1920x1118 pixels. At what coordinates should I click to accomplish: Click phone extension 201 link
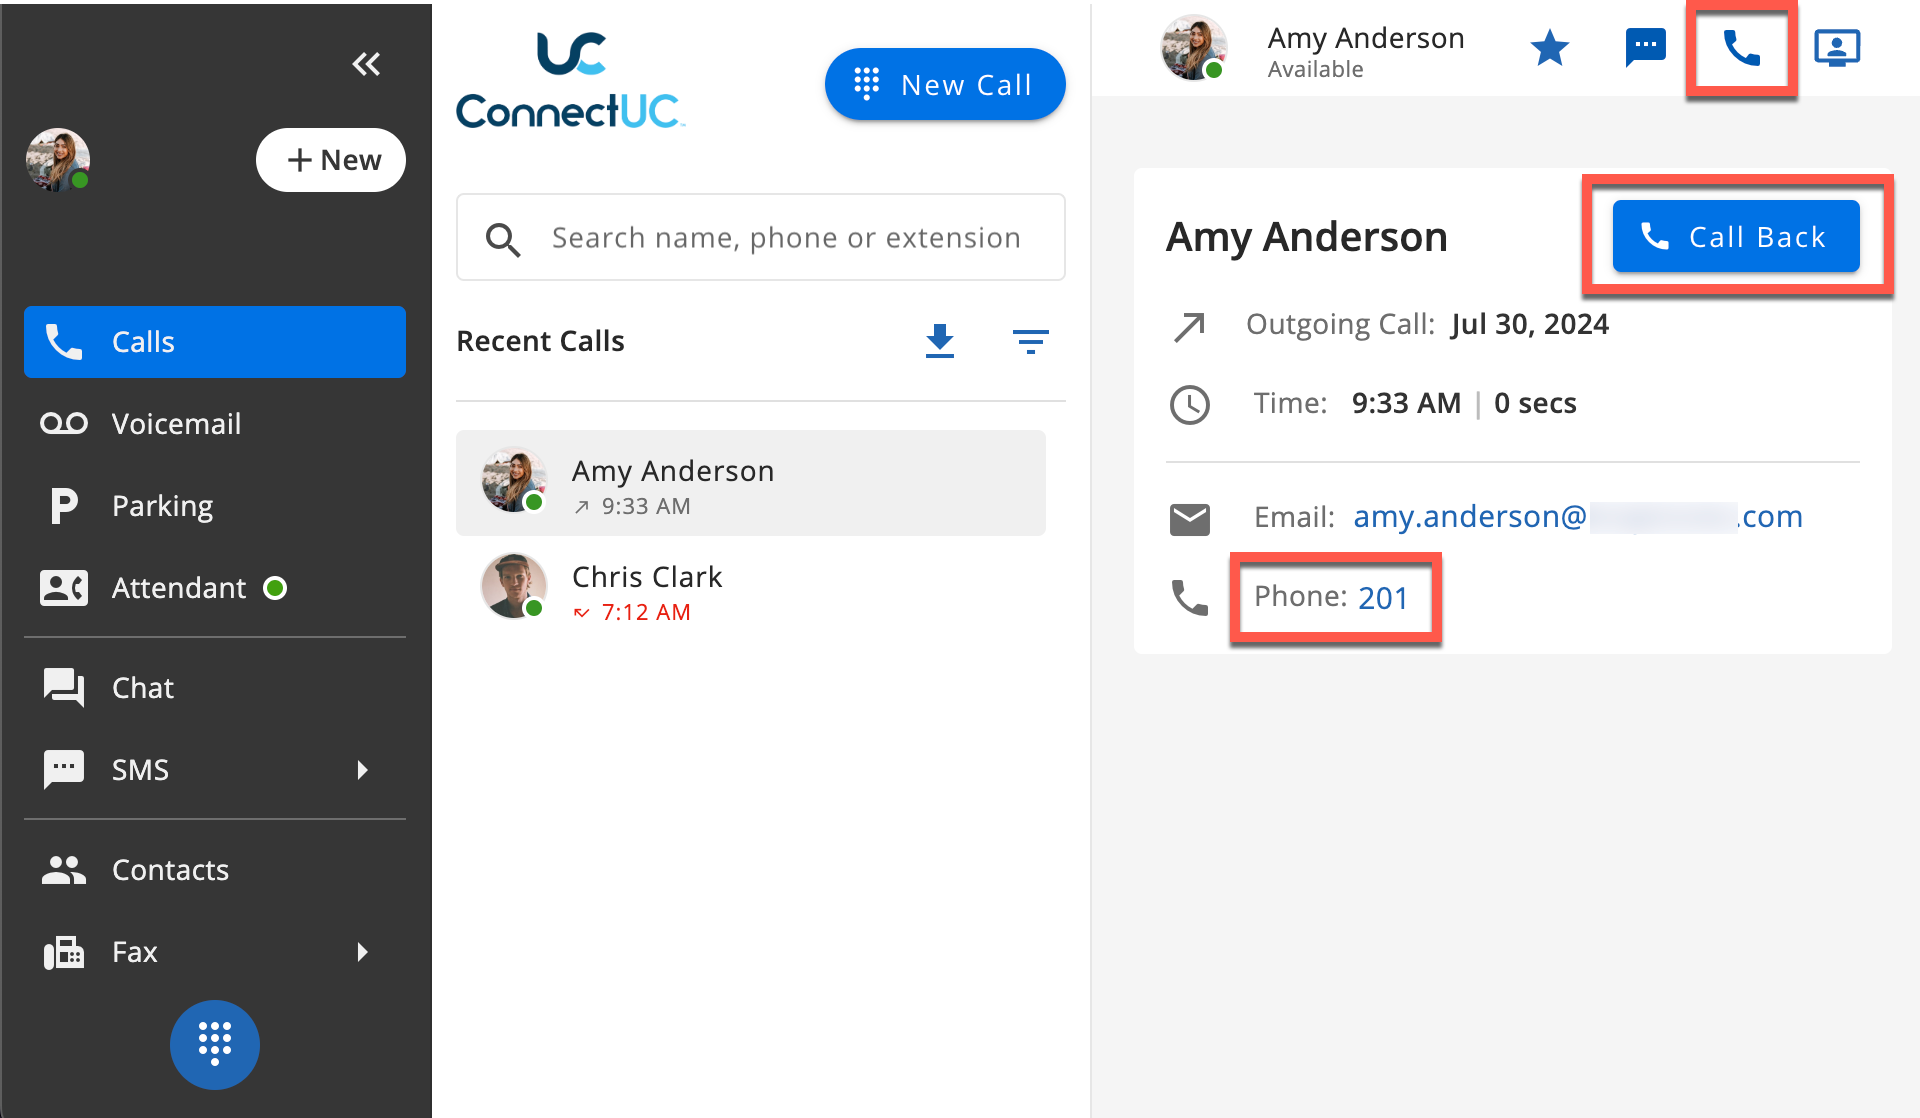pos(1382,598)
